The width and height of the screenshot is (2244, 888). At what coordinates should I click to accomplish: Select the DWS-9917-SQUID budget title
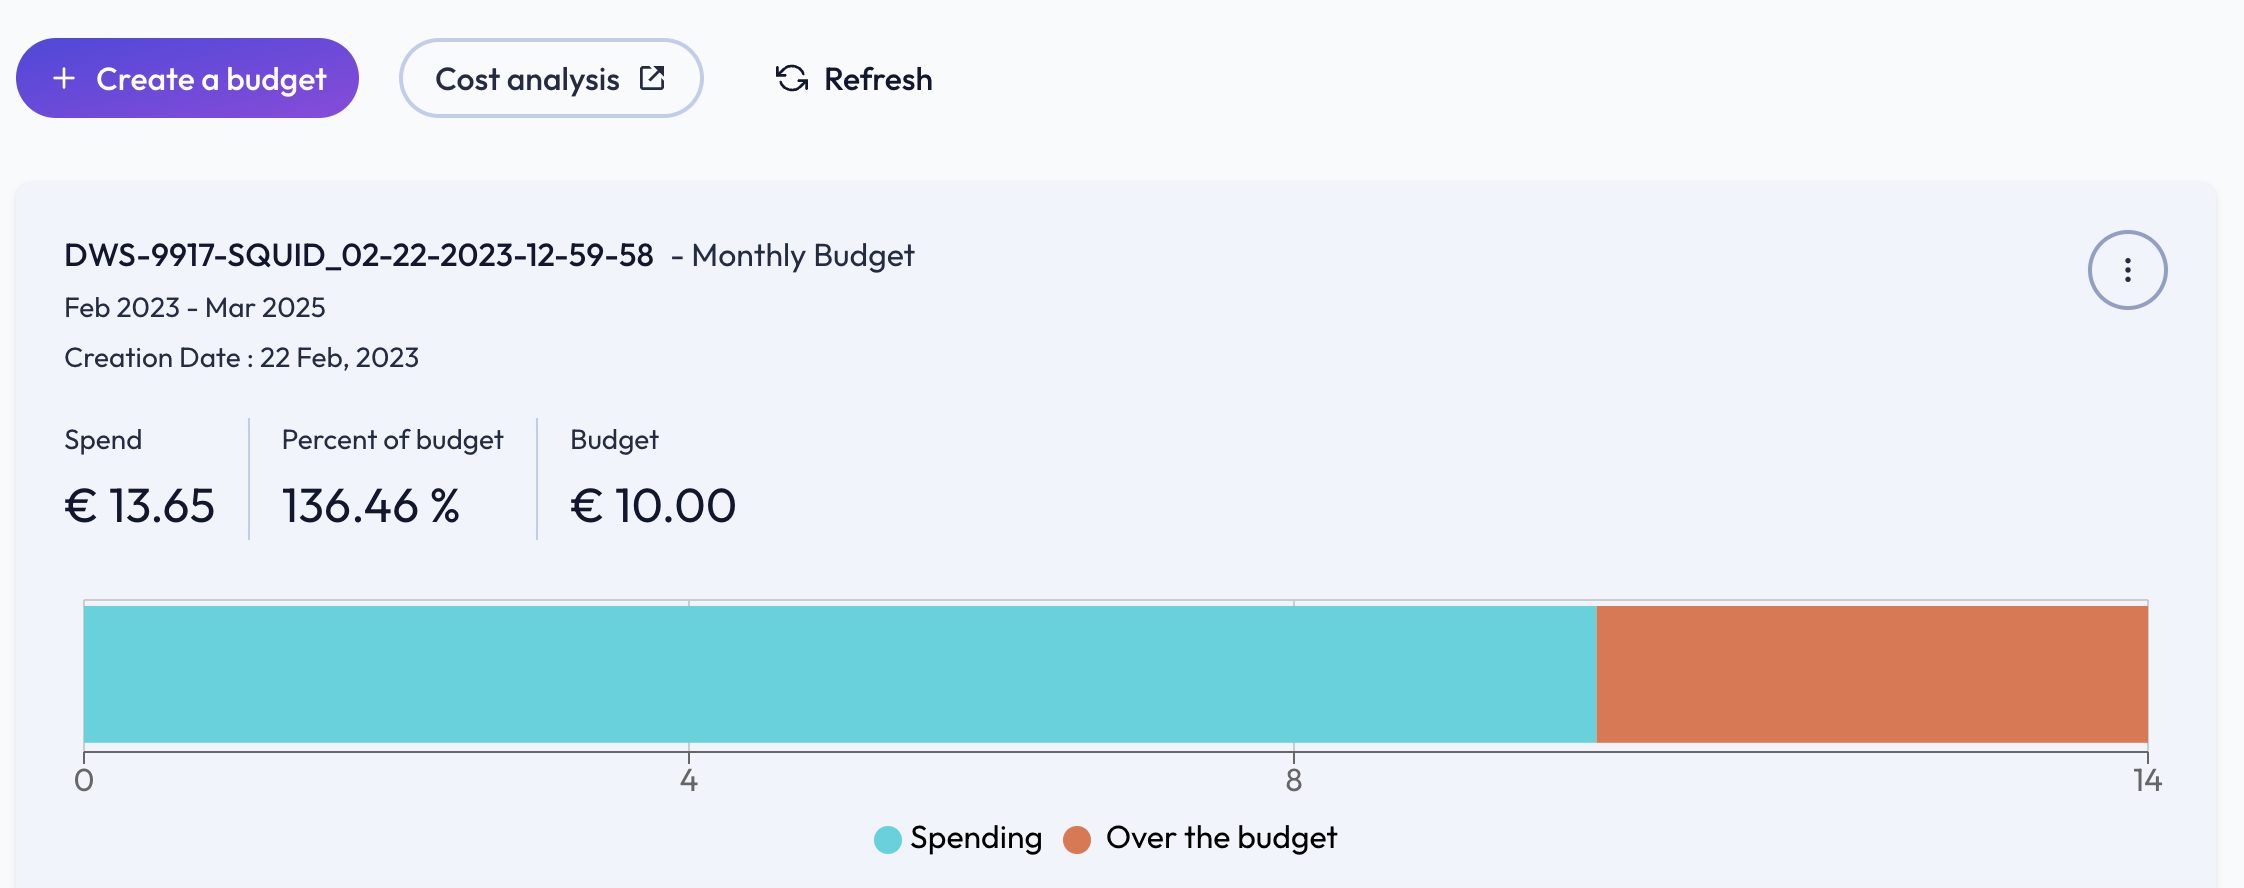pos(359,256)
